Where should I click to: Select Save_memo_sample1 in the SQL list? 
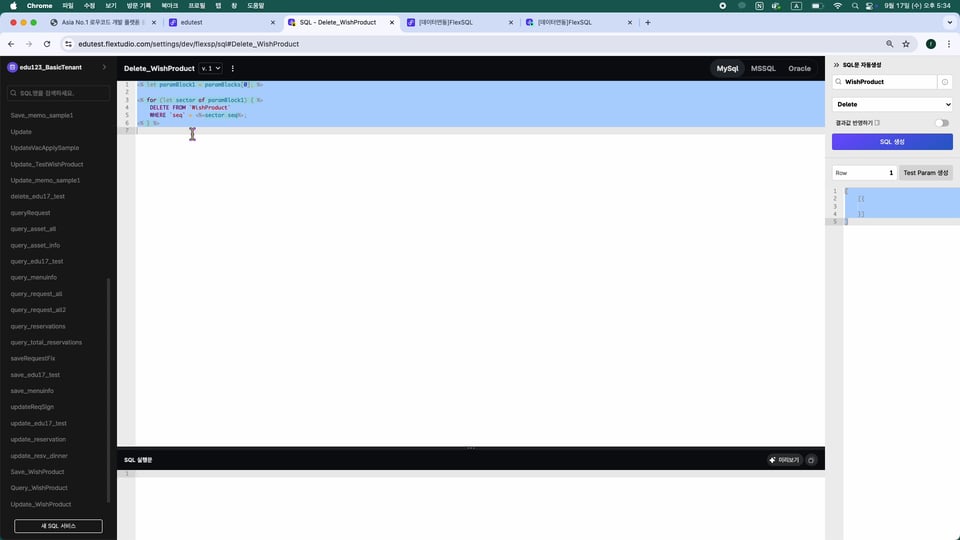42,115
